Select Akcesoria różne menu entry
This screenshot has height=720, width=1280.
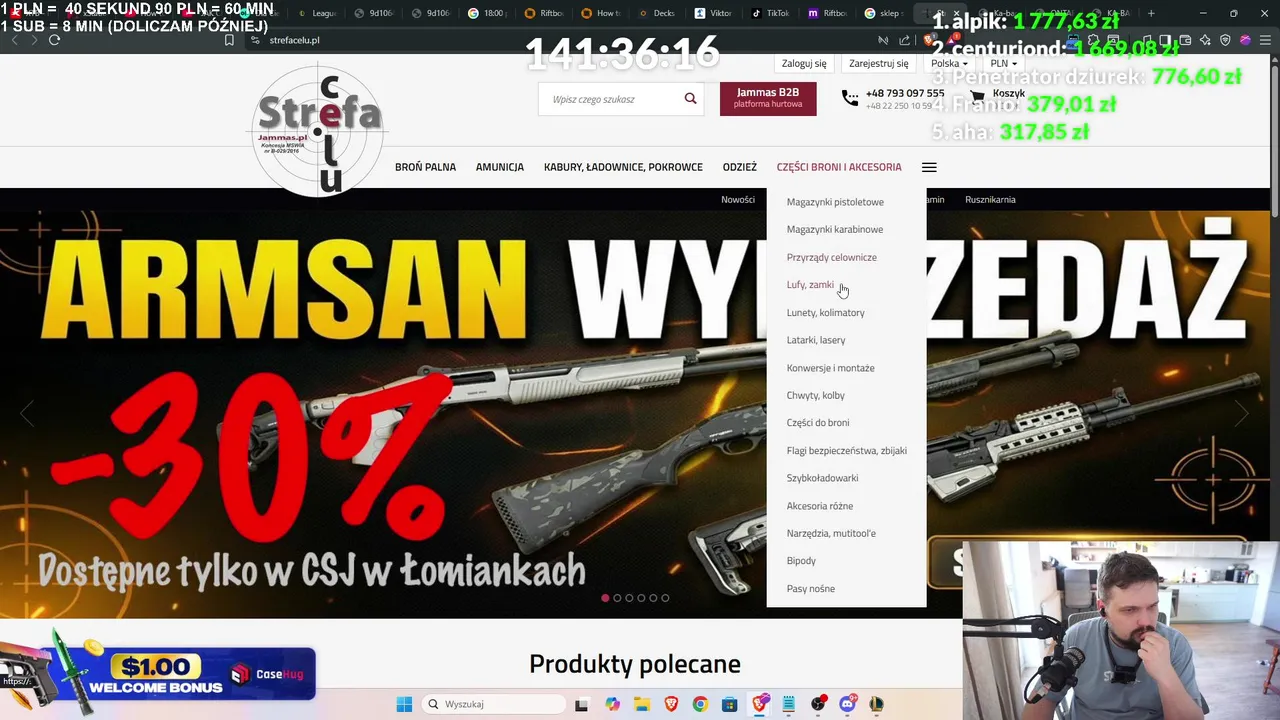820,506
